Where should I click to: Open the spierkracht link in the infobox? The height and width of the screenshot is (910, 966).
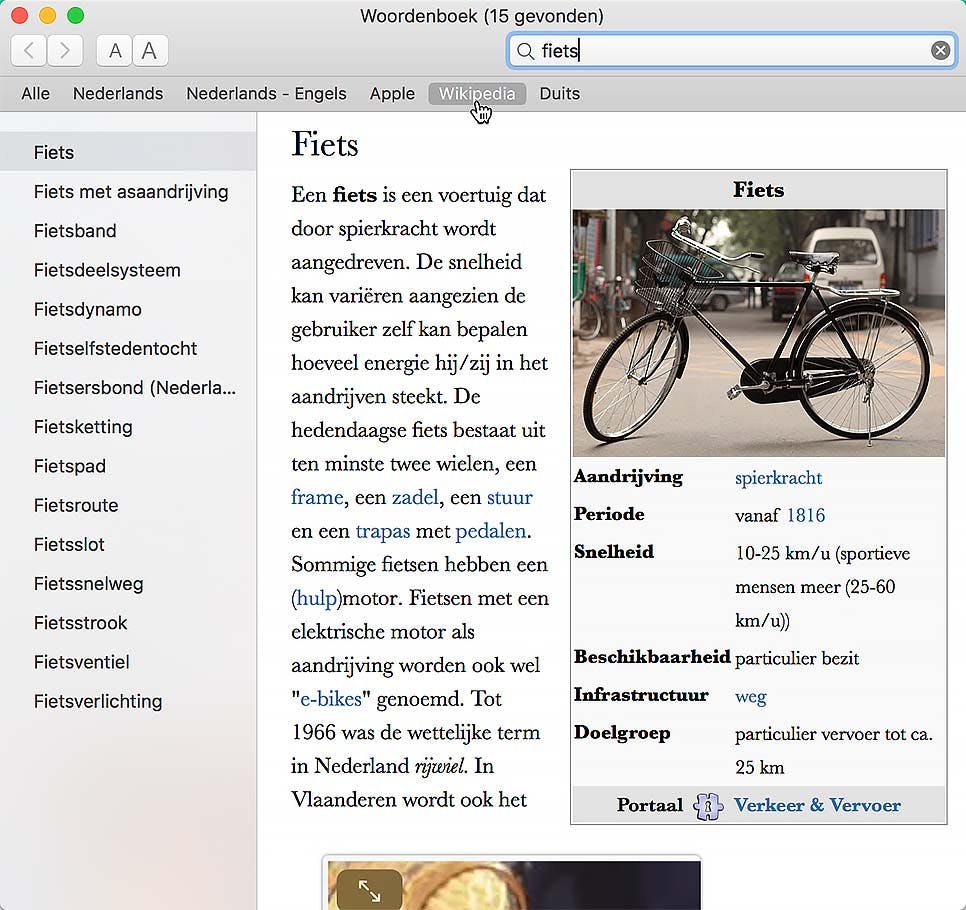778,477
